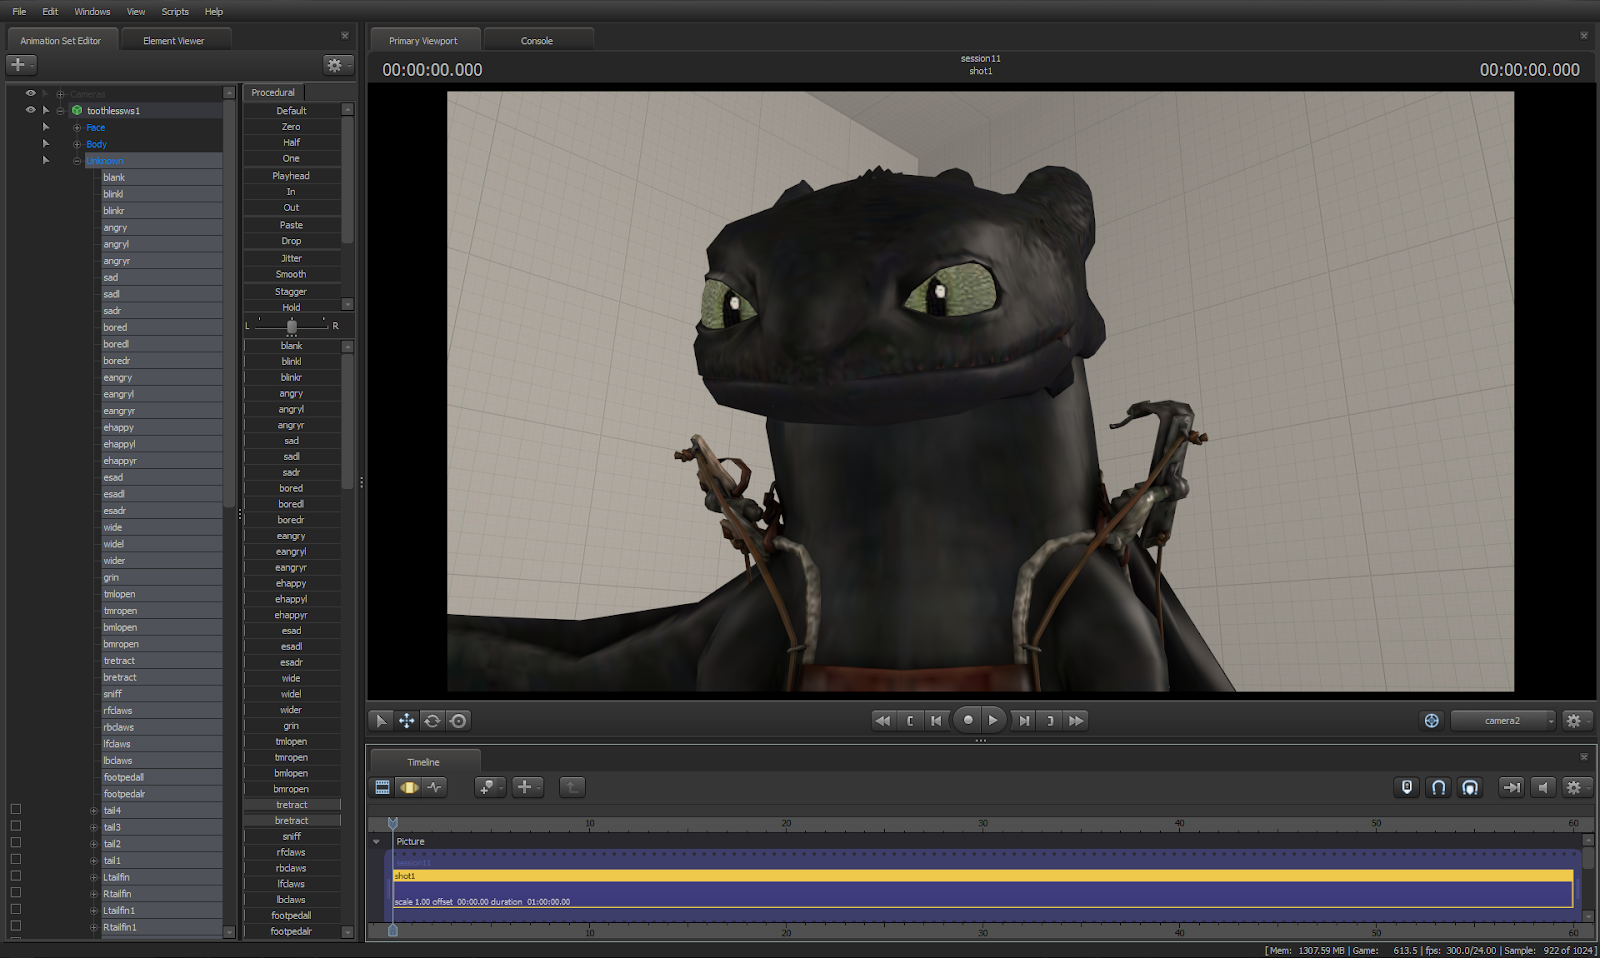Select the rotate manipulator tool

pos(432,720)
